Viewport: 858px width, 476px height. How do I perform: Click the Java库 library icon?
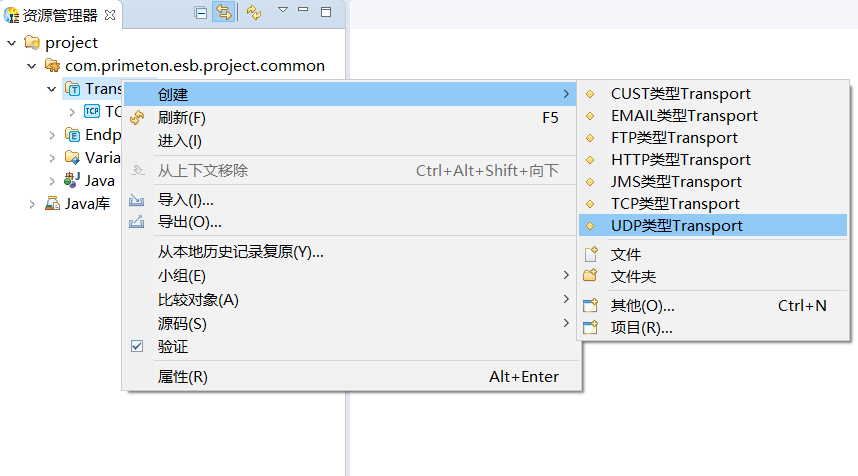(x=53, y=203)
